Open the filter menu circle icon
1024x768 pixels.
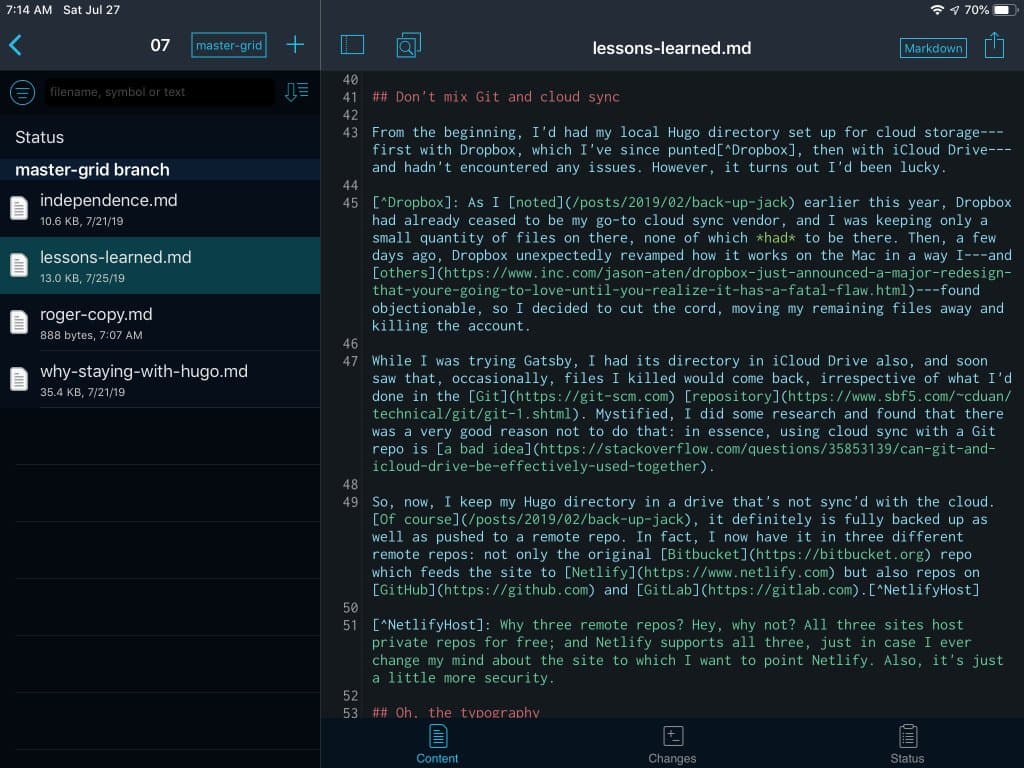coord(22,92)
